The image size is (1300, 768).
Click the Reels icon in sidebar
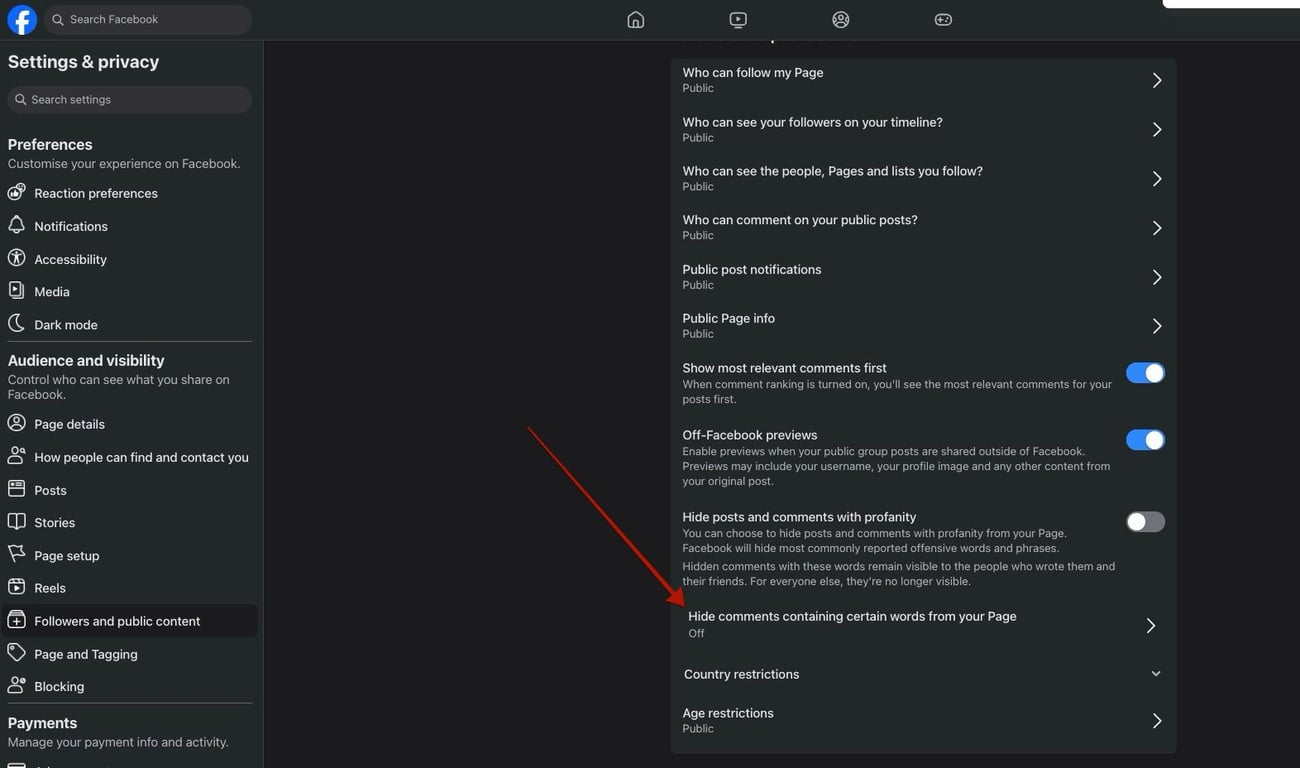17,587
